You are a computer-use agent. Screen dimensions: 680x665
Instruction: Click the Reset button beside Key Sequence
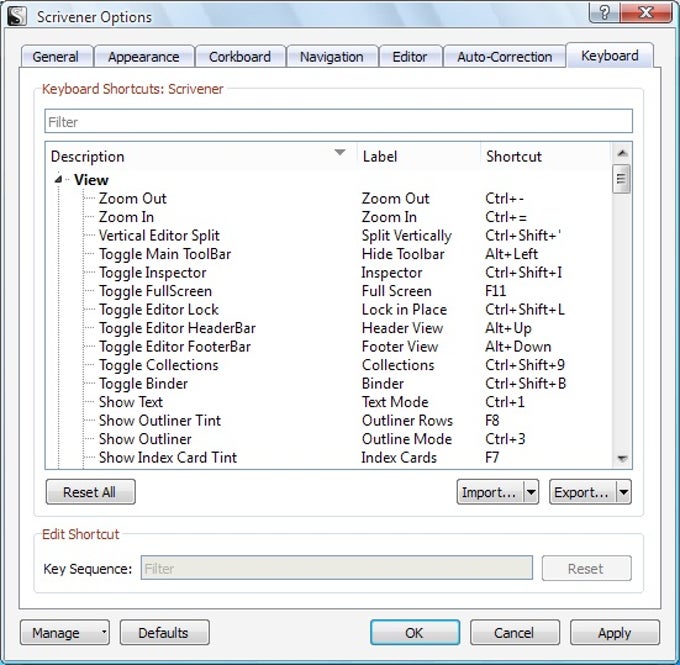[x=586, y=568]
